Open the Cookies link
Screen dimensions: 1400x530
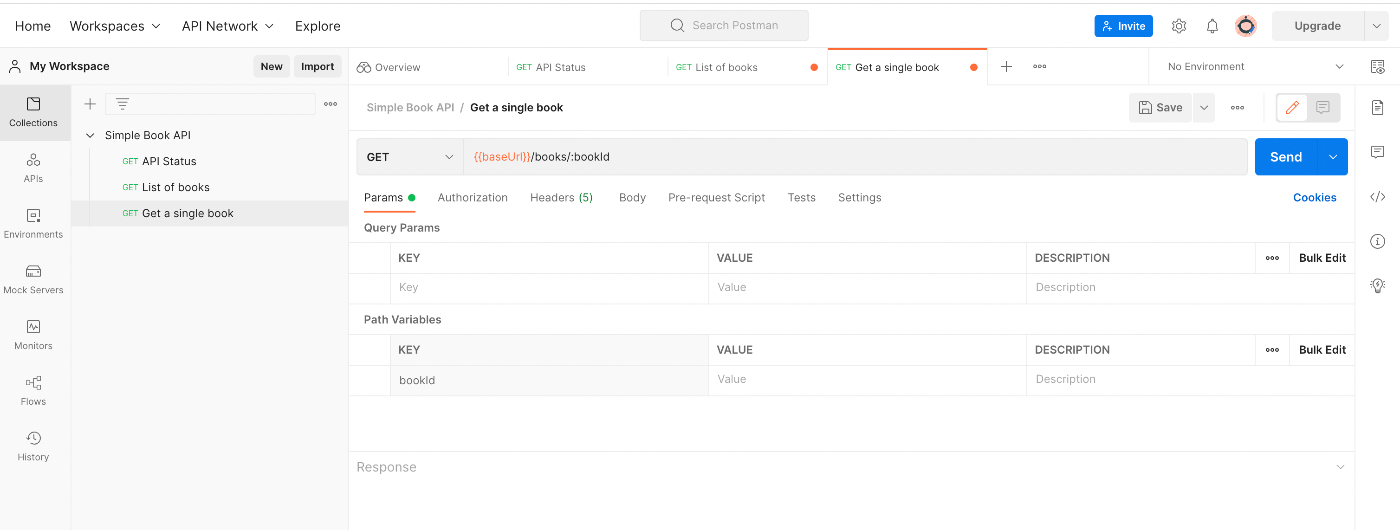tap(1315, 198)
